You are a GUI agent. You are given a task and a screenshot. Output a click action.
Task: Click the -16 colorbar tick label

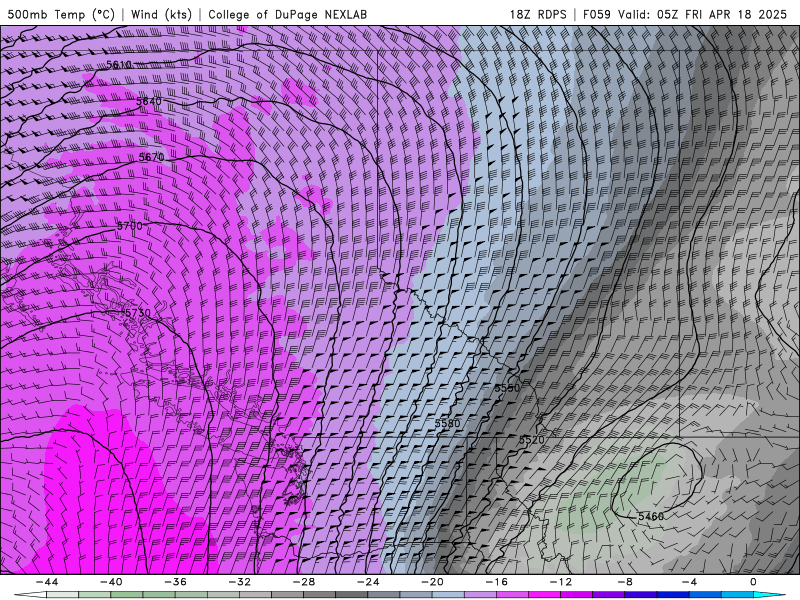[496, 582]
